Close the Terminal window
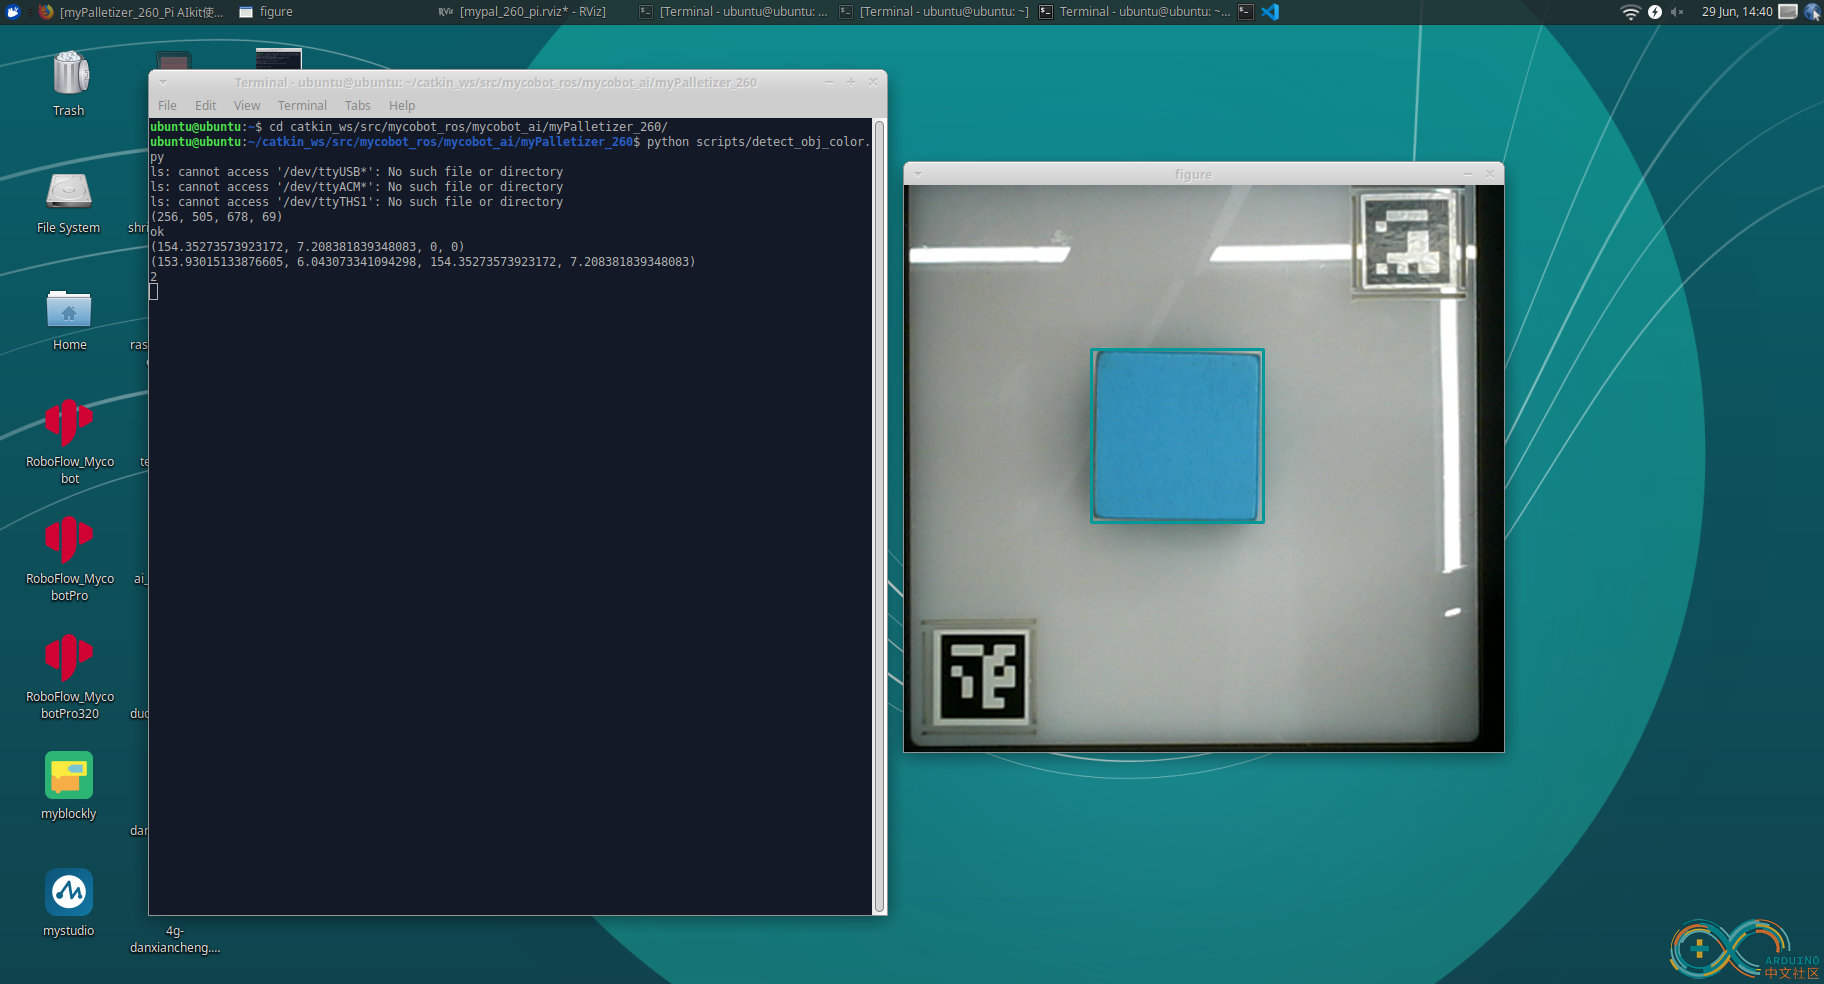The image size is (1824, 984). (x=873, y=82)
